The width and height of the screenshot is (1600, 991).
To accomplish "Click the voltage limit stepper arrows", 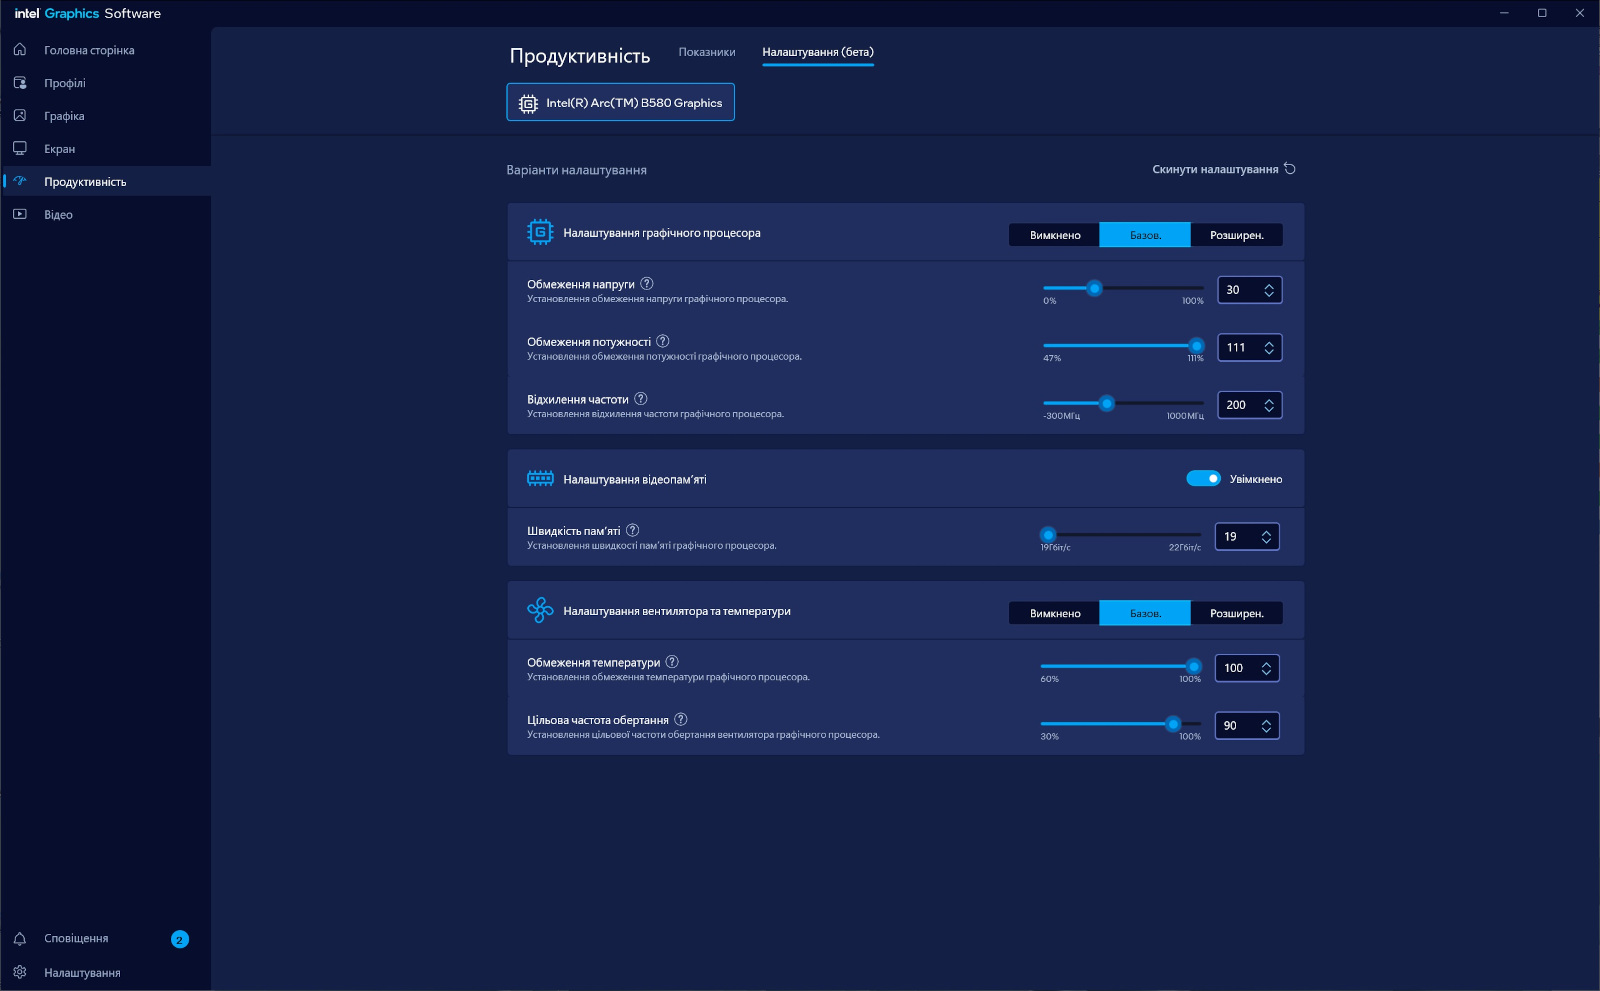I will click(x=1269, y=290).
